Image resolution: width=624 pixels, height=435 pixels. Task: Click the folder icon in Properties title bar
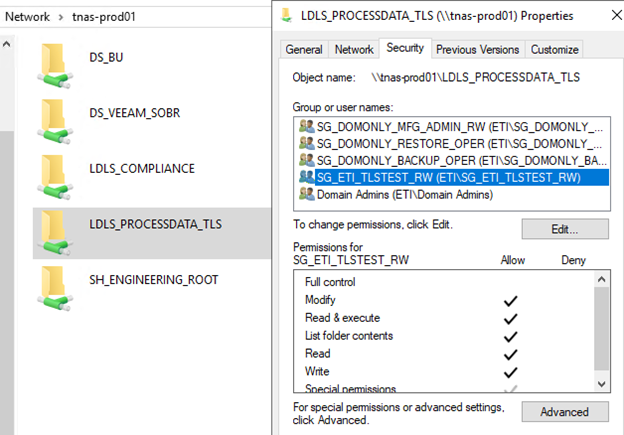tap(288, 13)
